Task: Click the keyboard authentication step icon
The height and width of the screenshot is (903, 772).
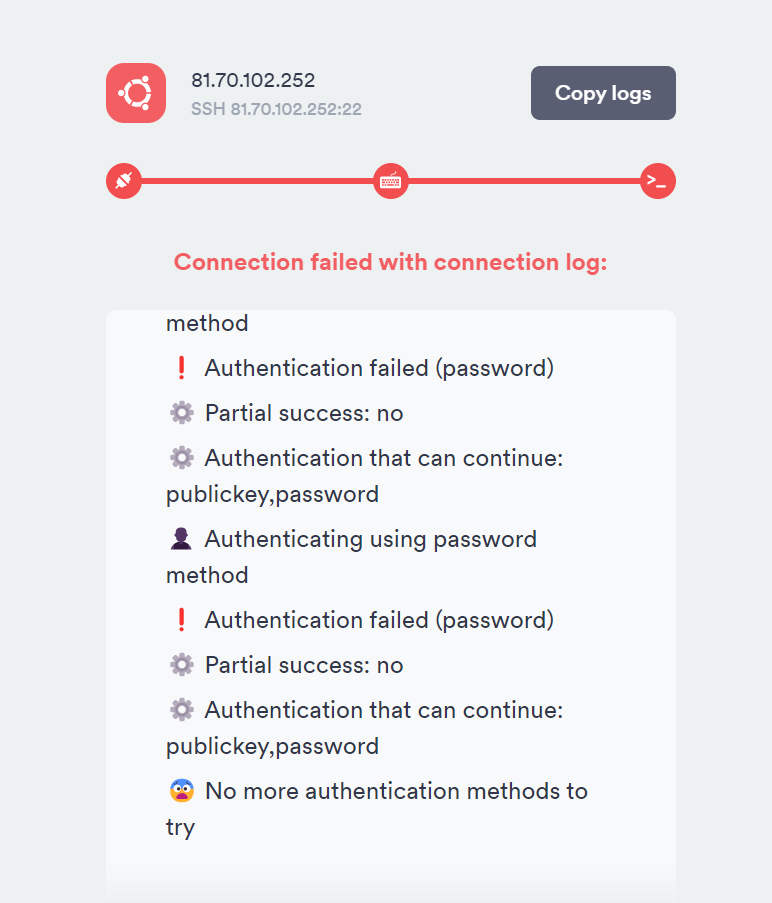Action: coord(391,181)
